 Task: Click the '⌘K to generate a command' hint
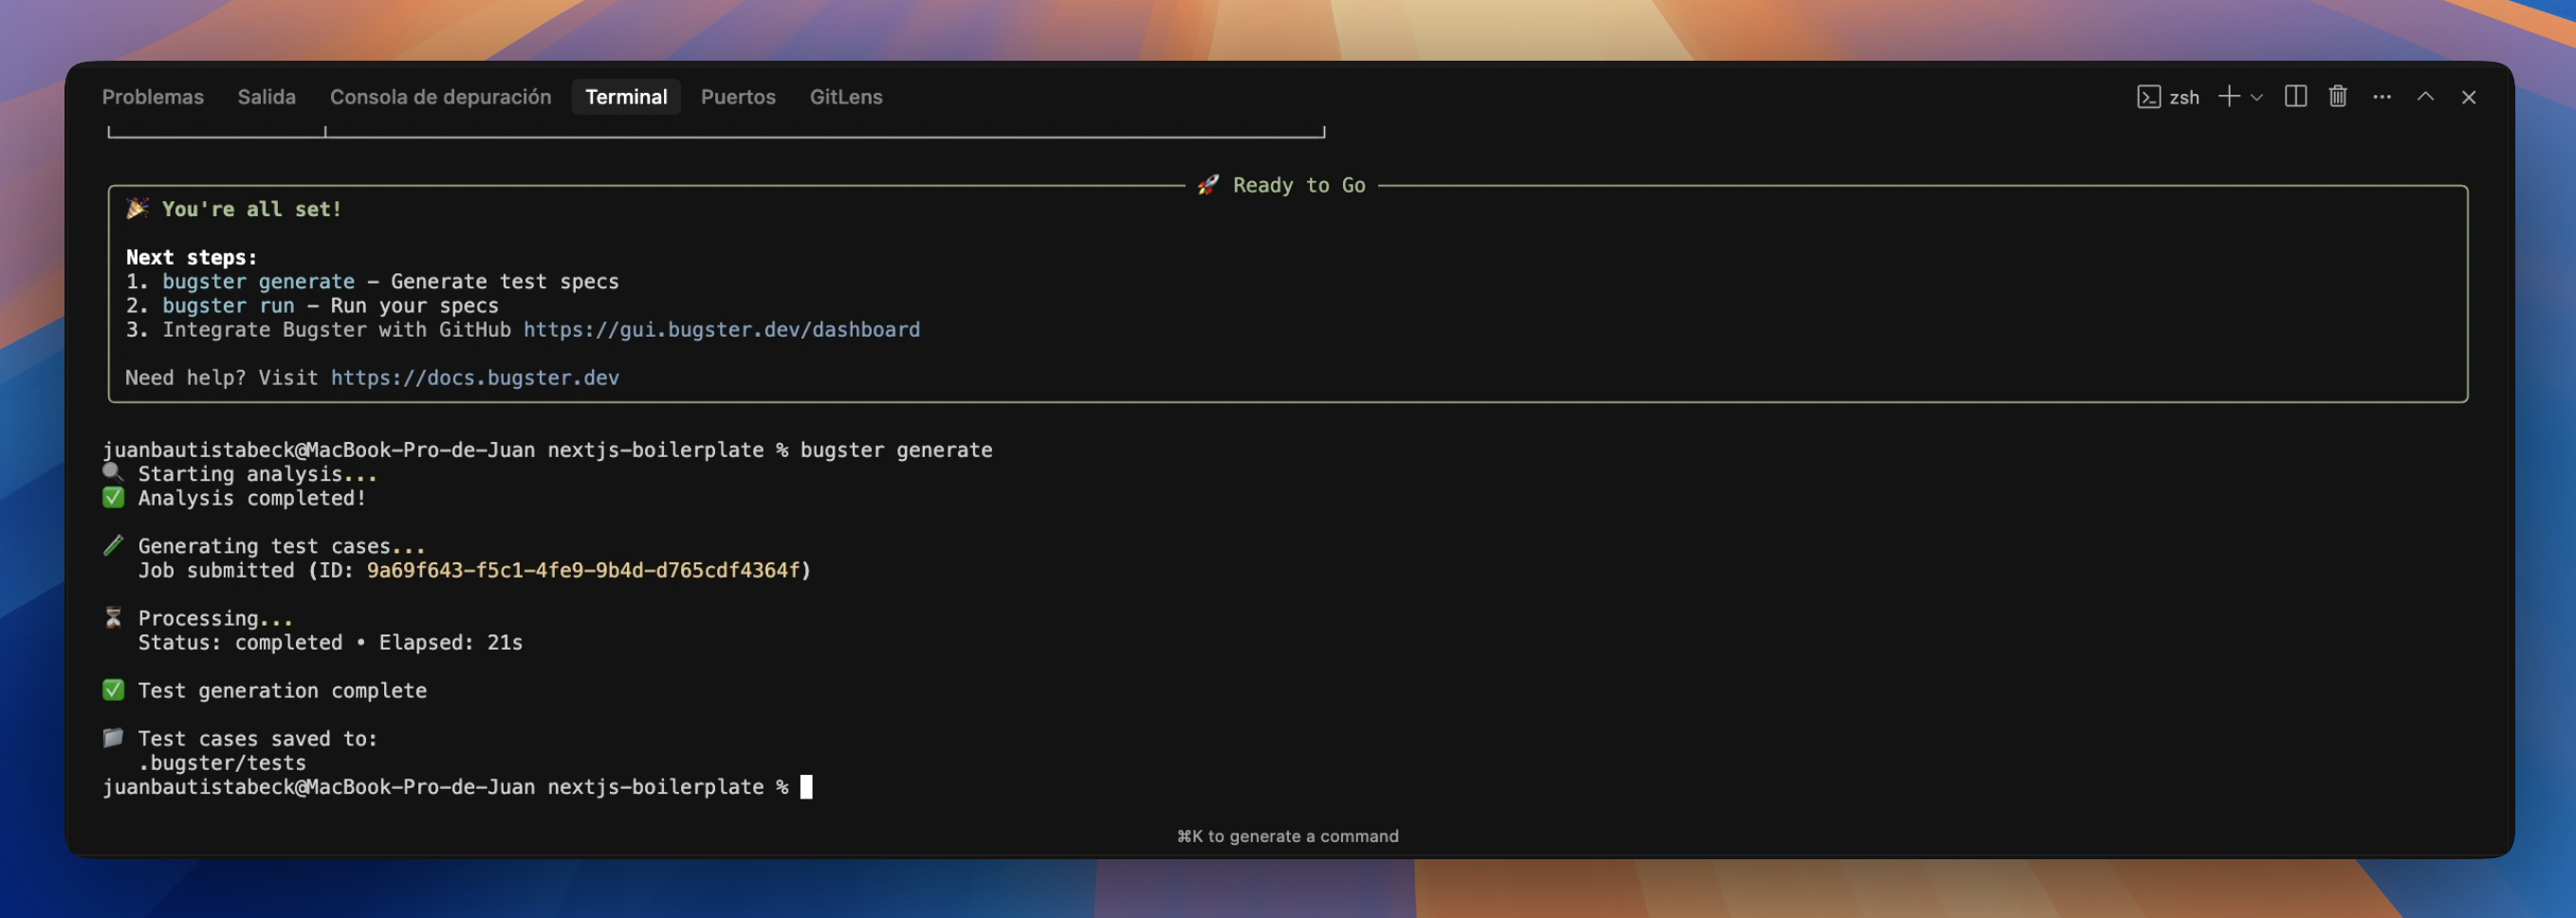tap(1287, 836)
